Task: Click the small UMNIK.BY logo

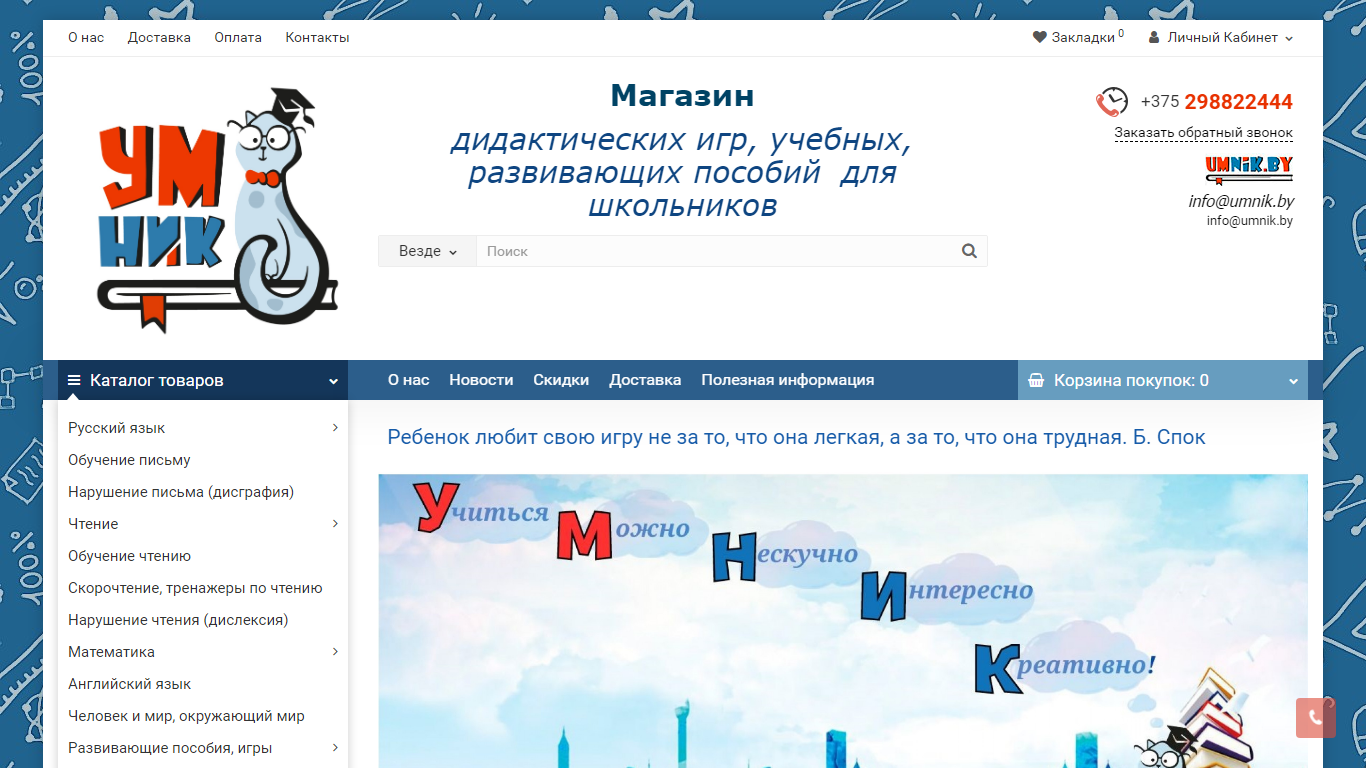Action: coord(1249,169)
